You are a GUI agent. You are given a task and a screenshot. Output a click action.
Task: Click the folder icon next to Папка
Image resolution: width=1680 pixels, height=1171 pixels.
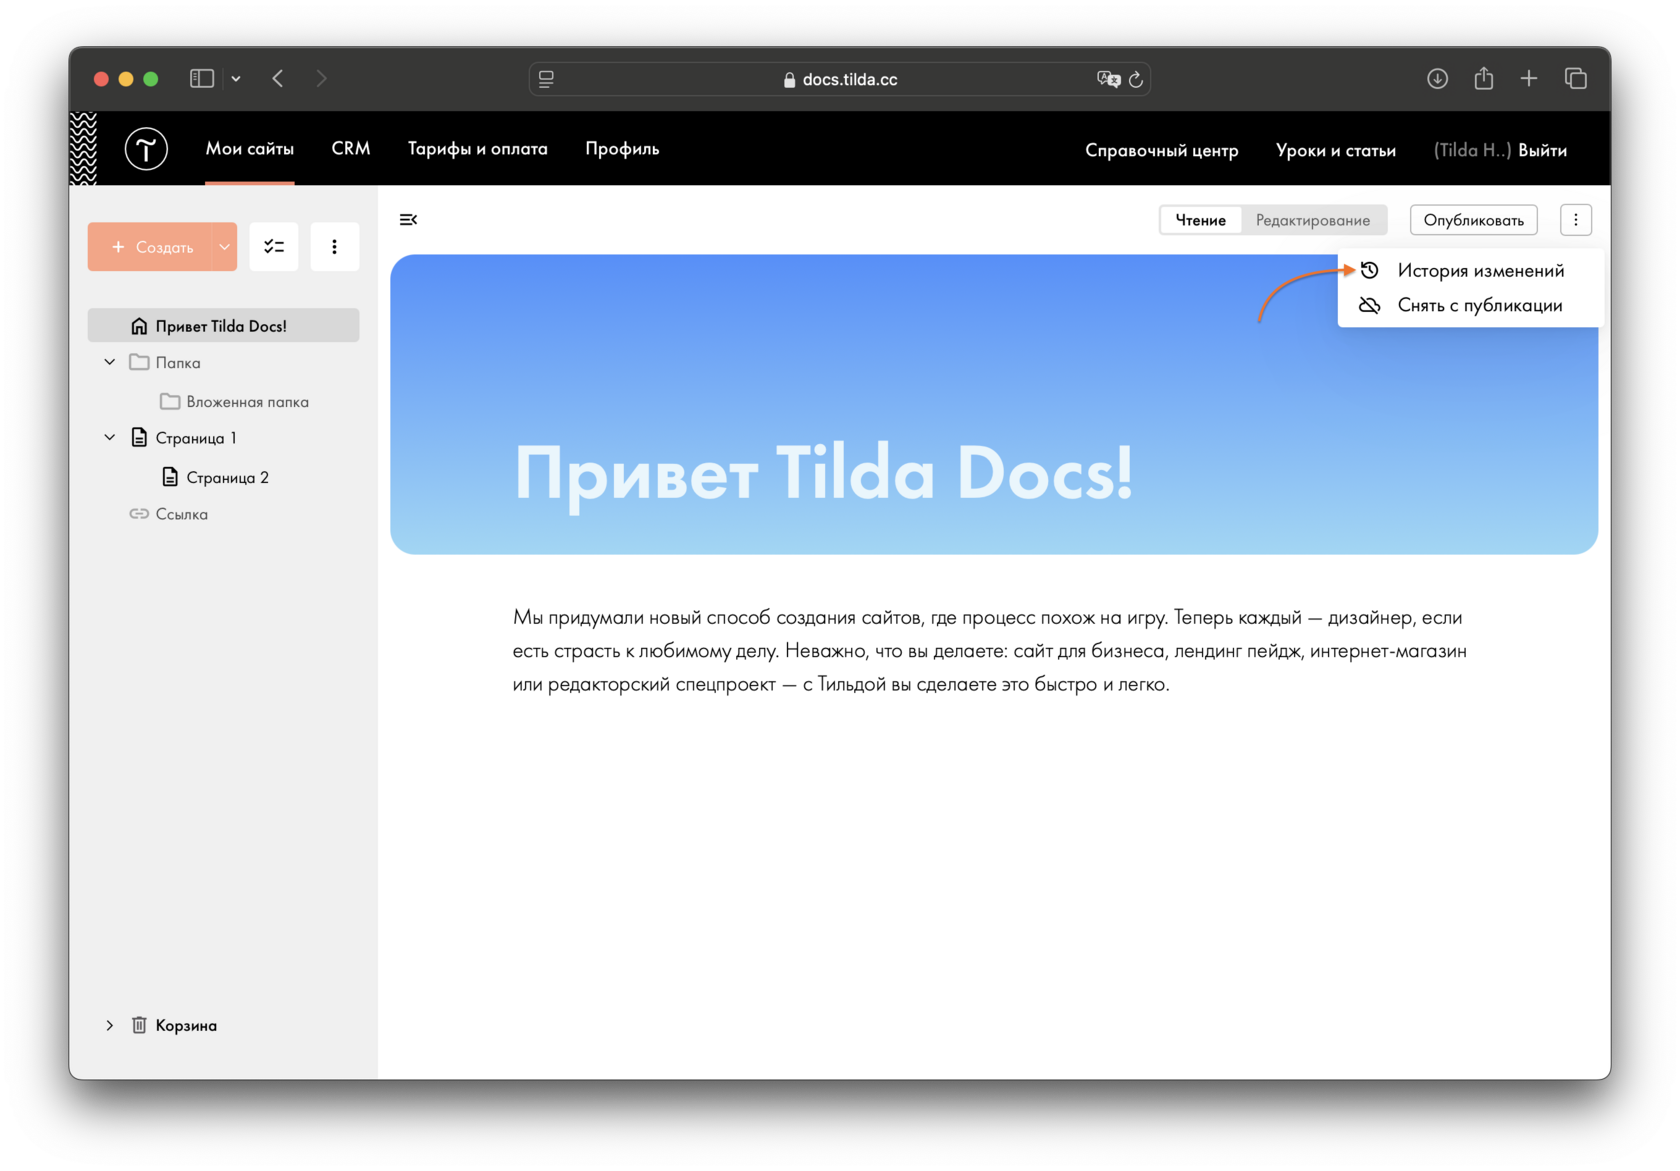(139, 362)
